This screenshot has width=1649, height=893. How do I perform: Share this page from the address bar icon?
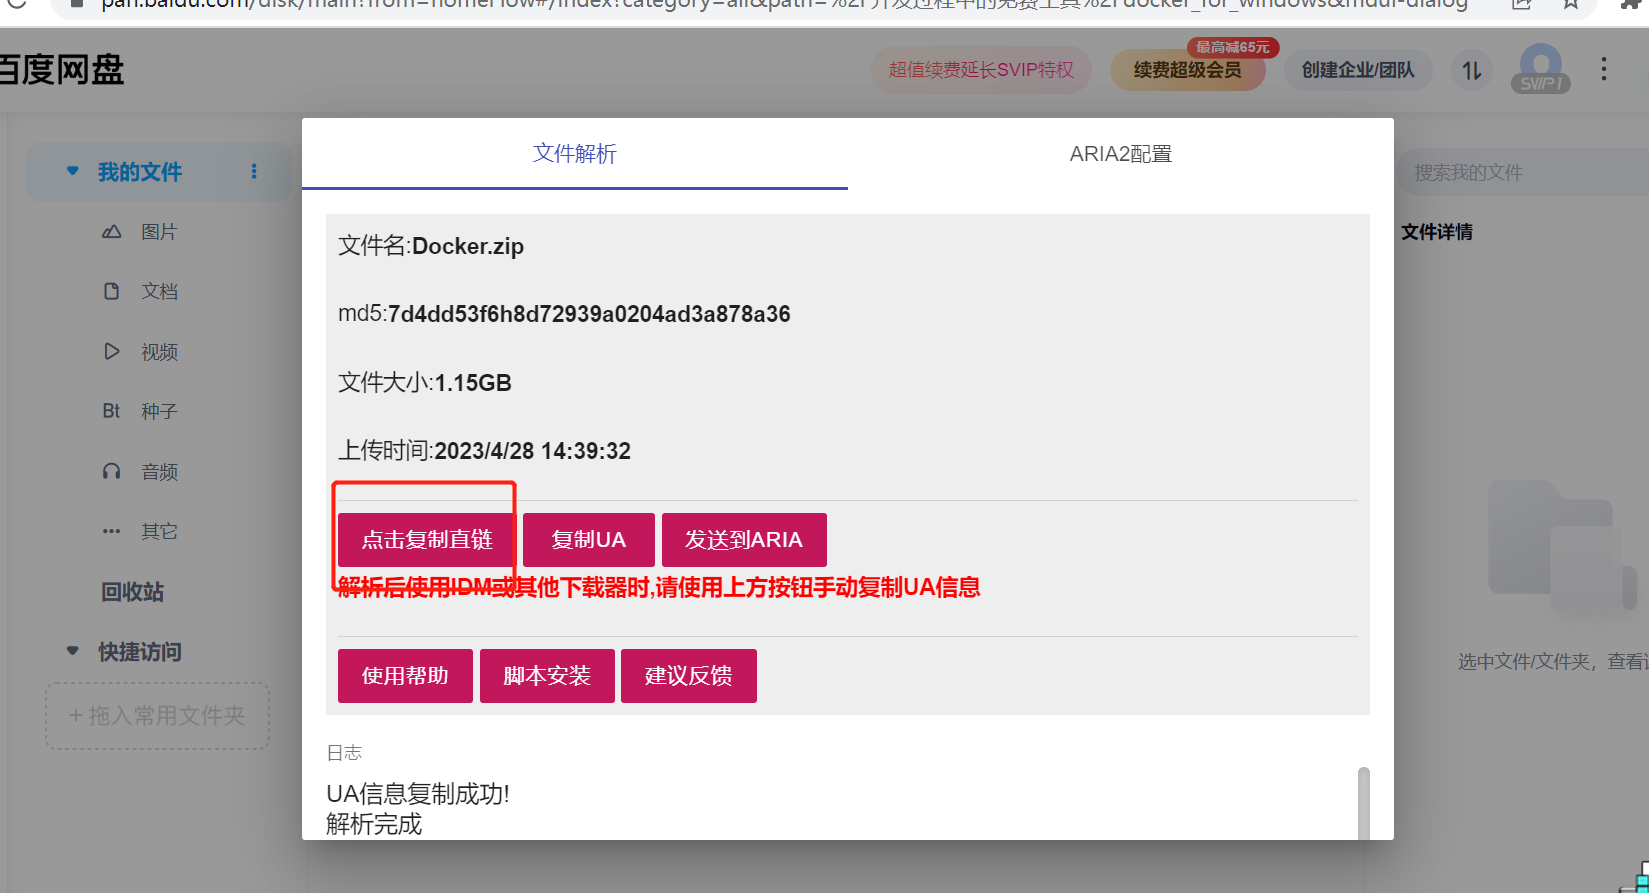1522,4
